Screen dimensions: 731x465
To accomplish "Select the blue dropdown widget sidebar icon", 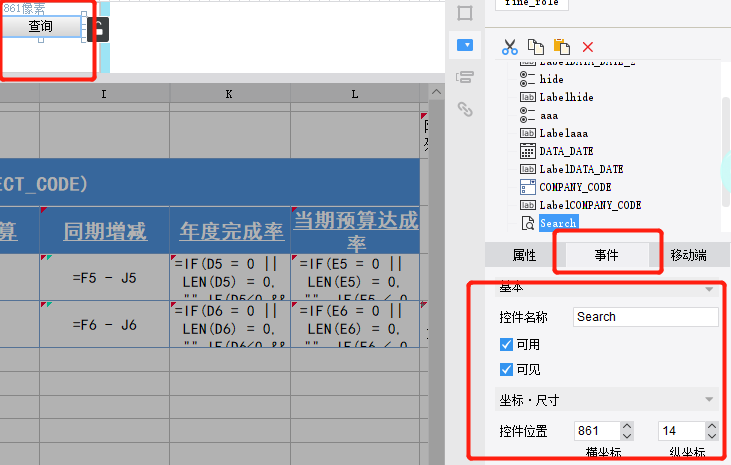I will tap(465, 45).
